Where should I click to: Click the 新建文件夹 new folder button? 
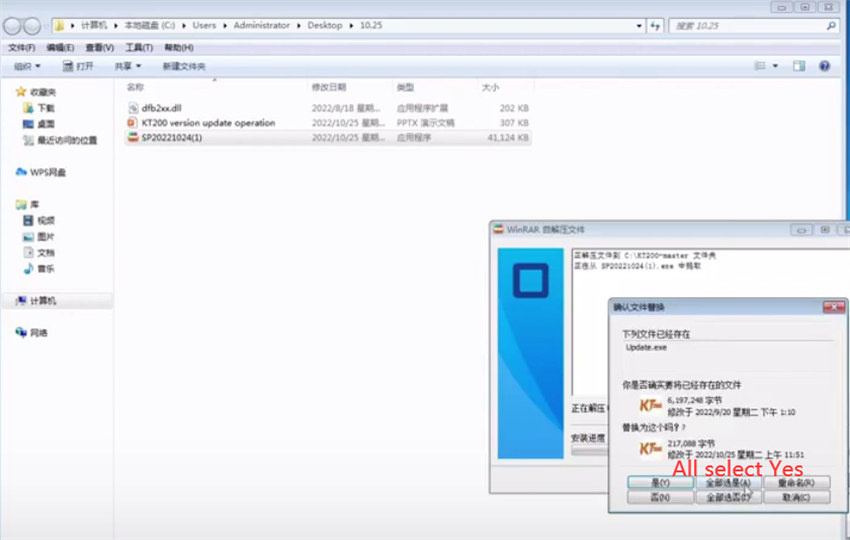(185, 66)
